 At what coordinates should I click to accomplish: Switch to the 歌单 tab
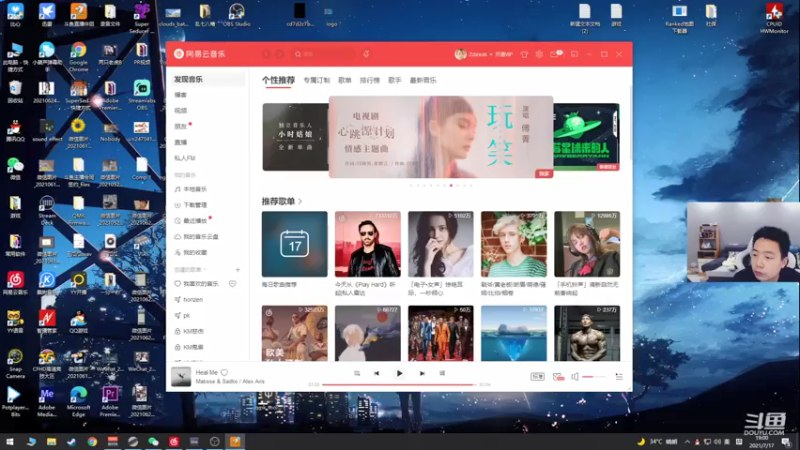(x=345, y=80)
